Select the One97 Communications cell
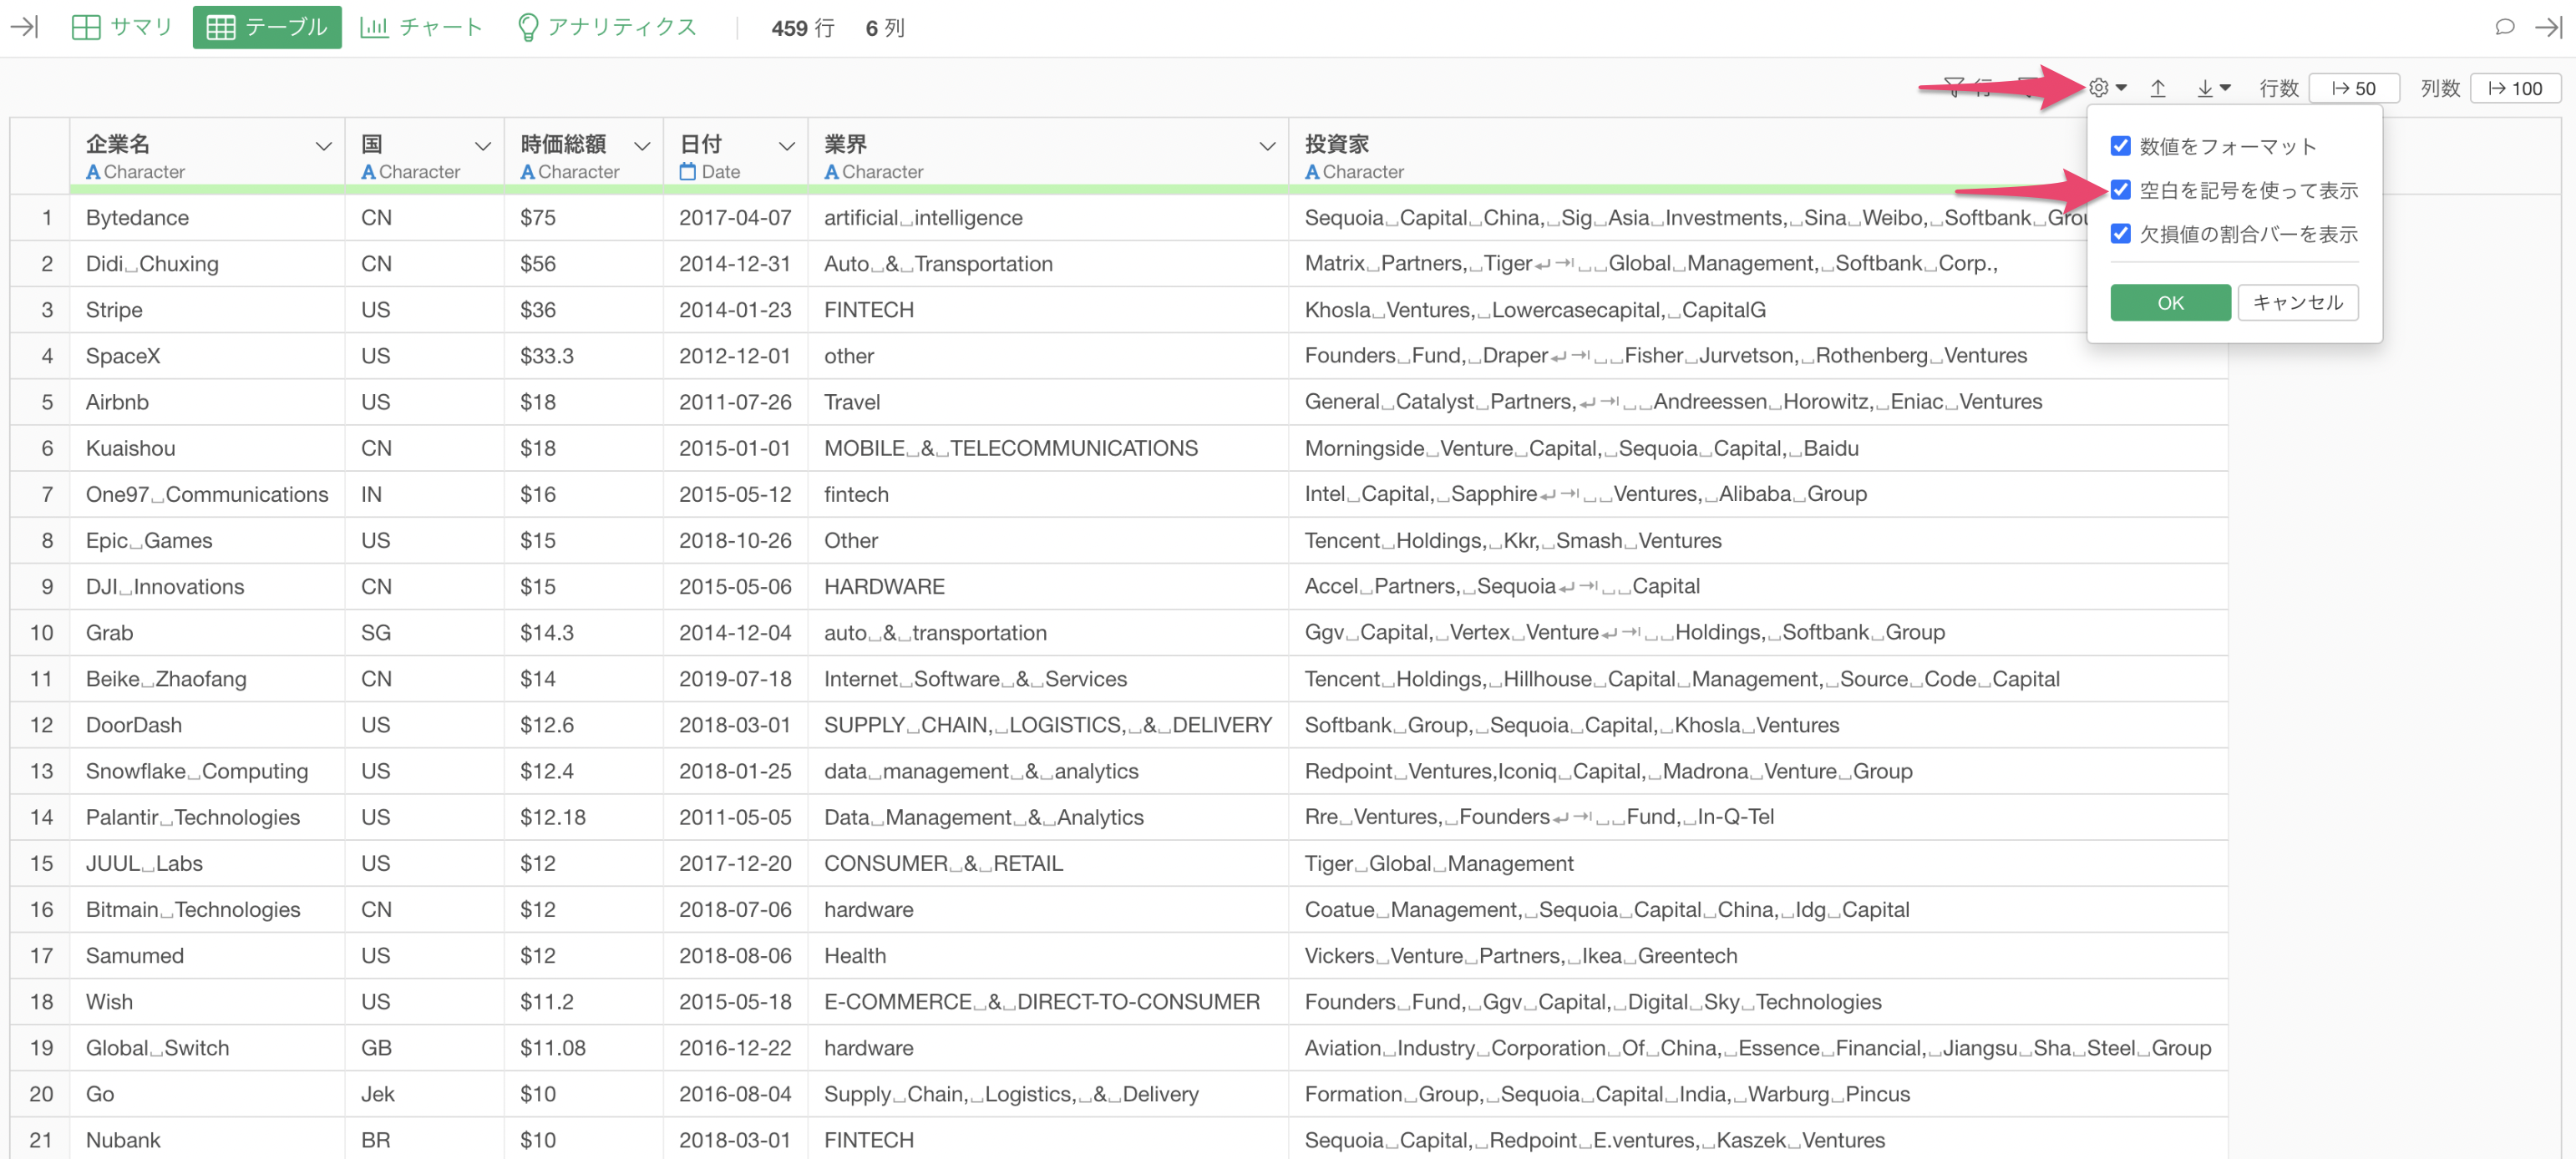2576x1159 pixels. [207, 494]
